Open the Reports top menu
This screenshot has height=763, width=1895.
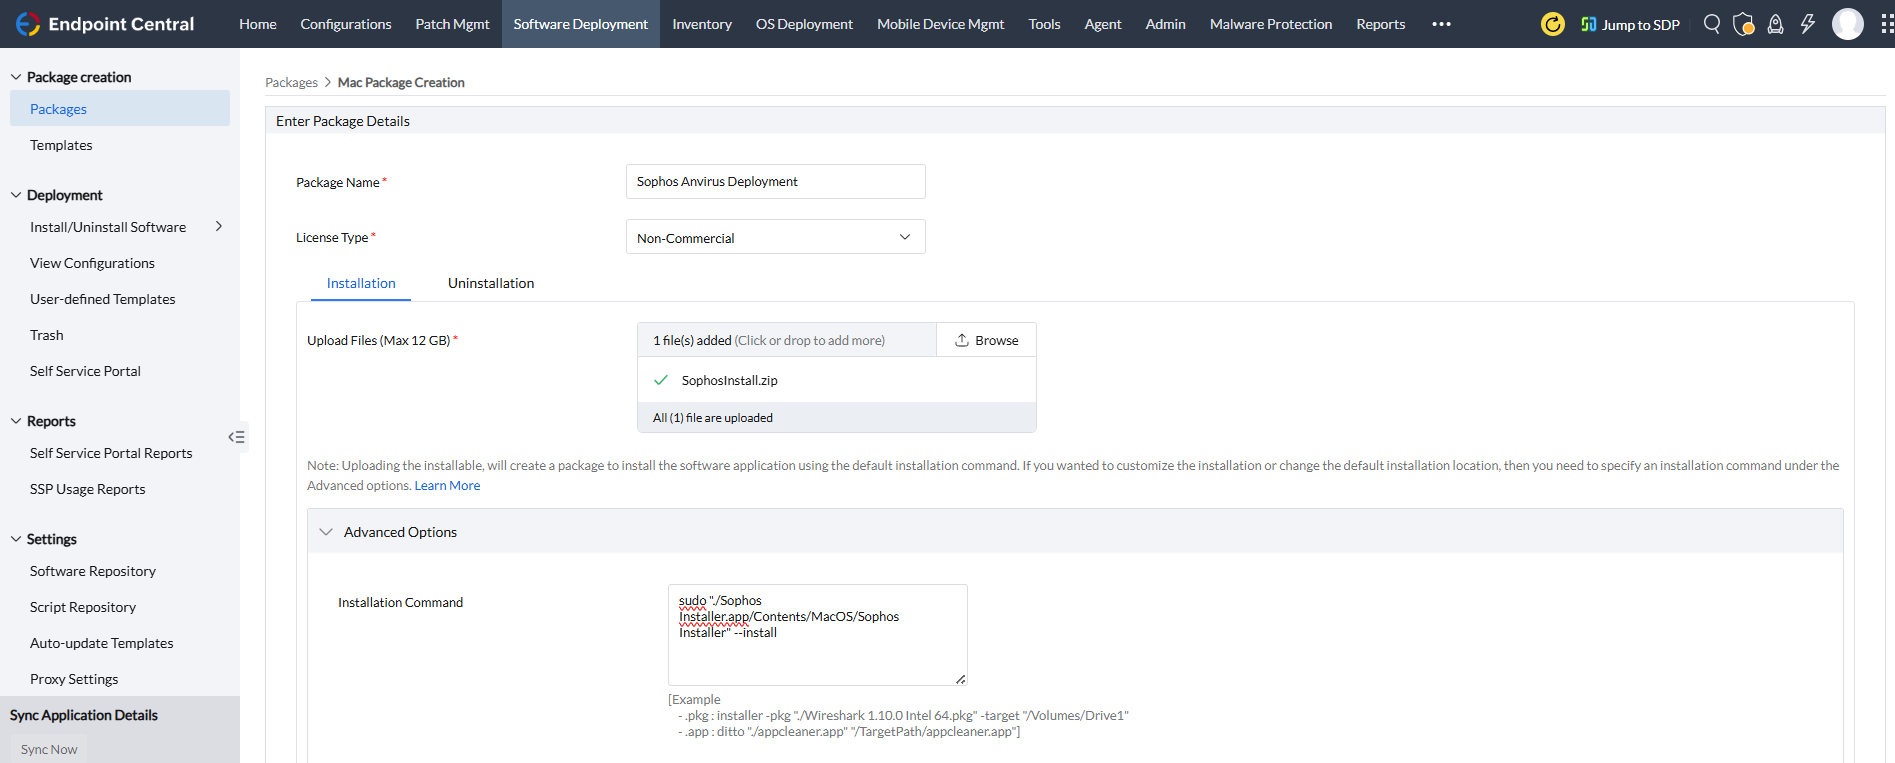coord(1381,24)
